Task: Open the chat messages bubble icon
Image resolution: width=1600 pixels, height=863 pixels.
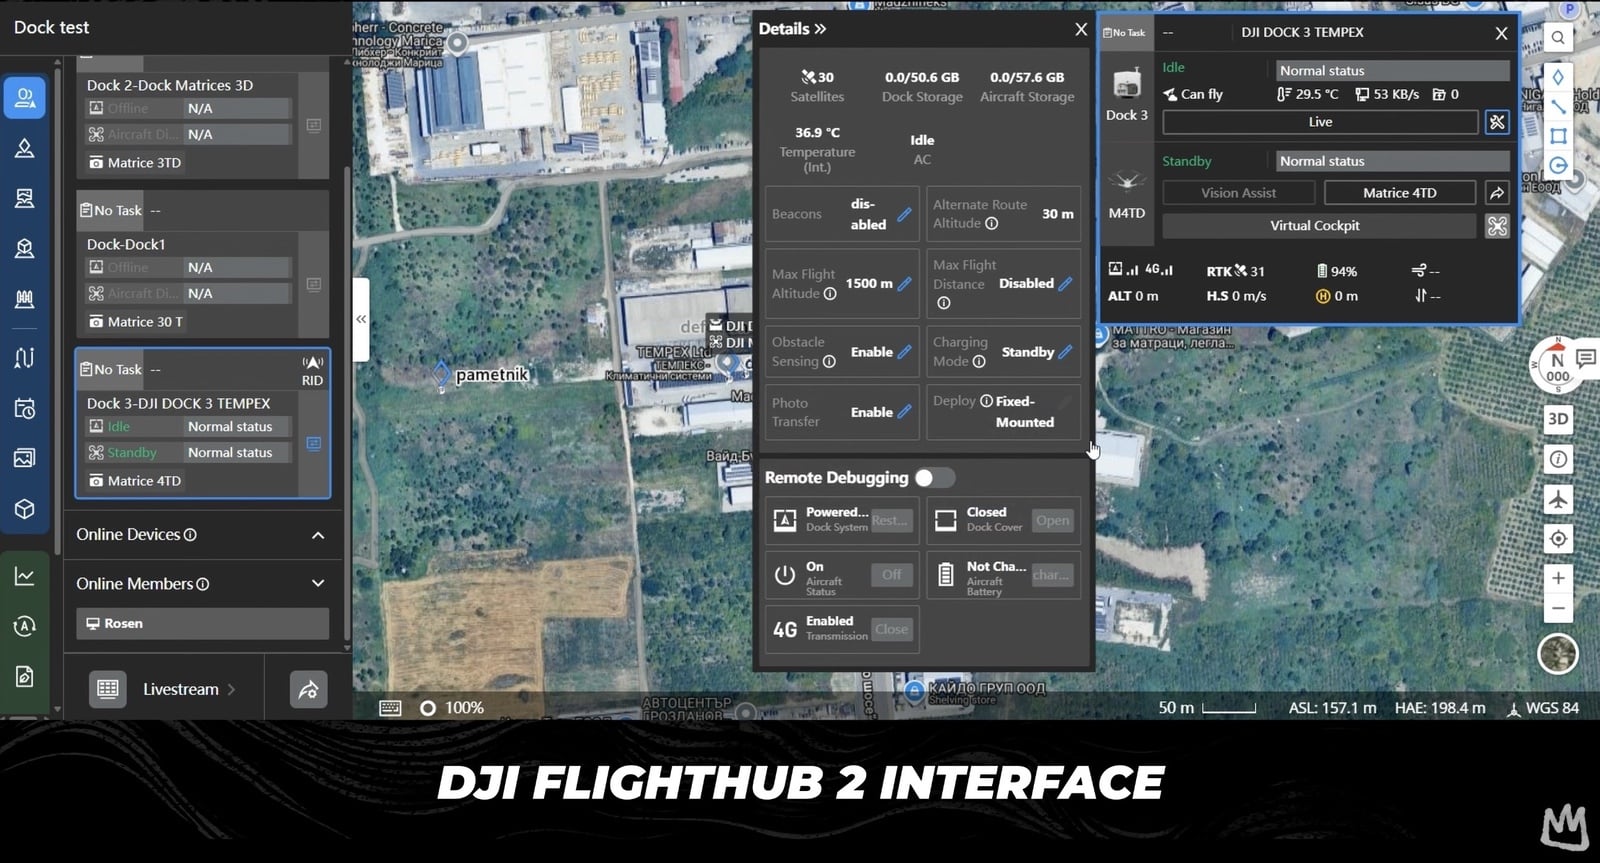Action: tap(1586, 358)
